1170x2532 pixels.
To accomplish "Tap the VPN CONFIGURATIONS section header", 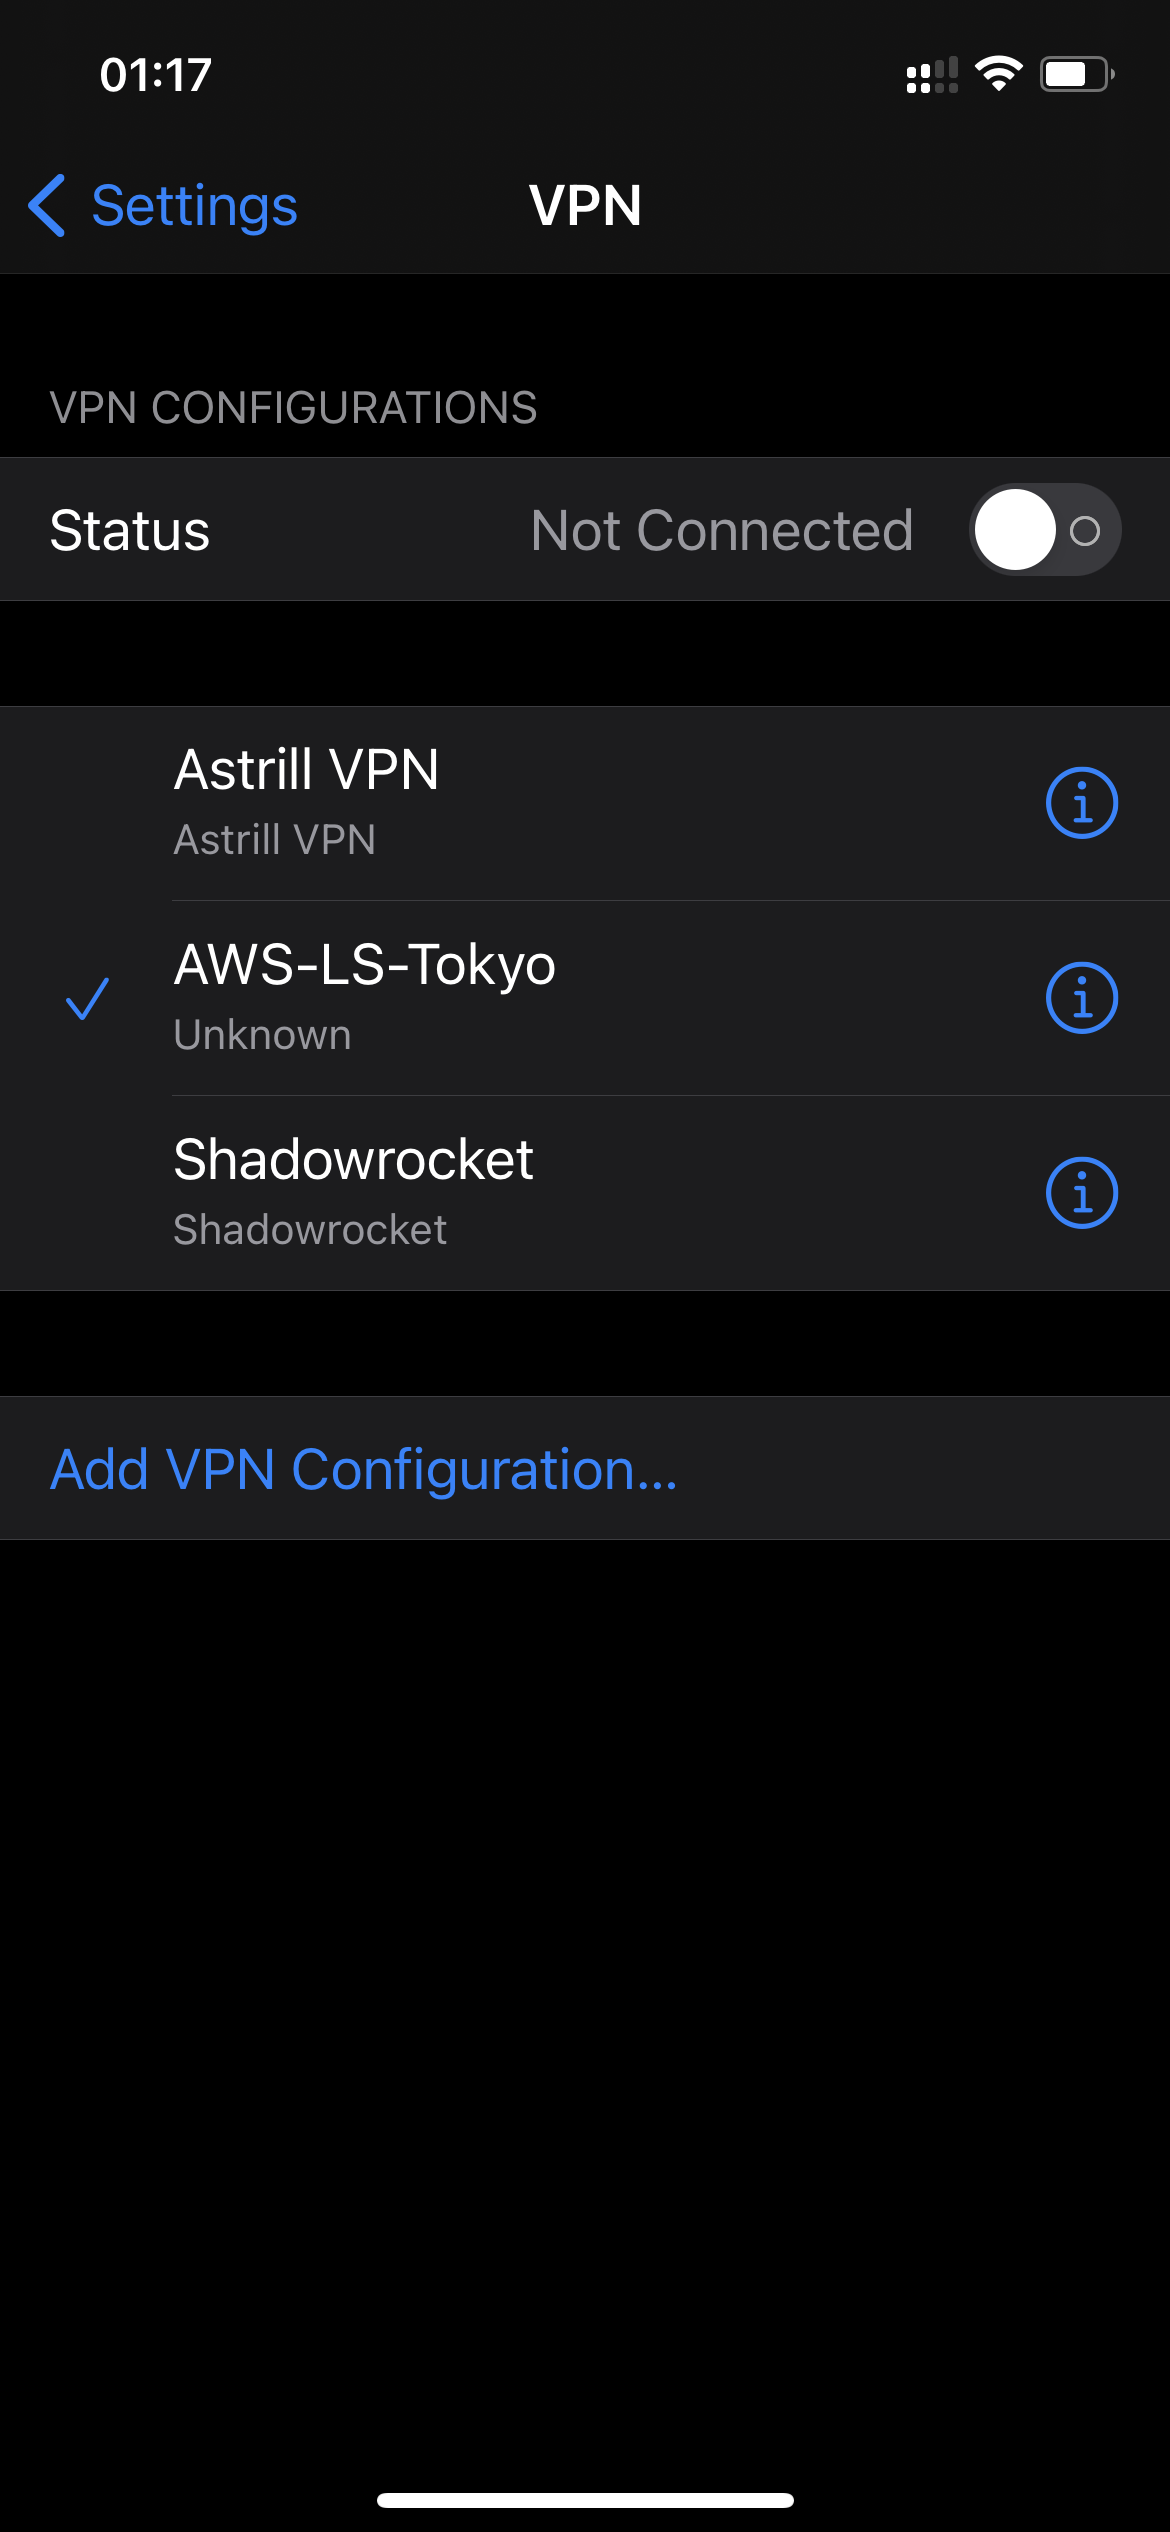I will click(294, 408).
